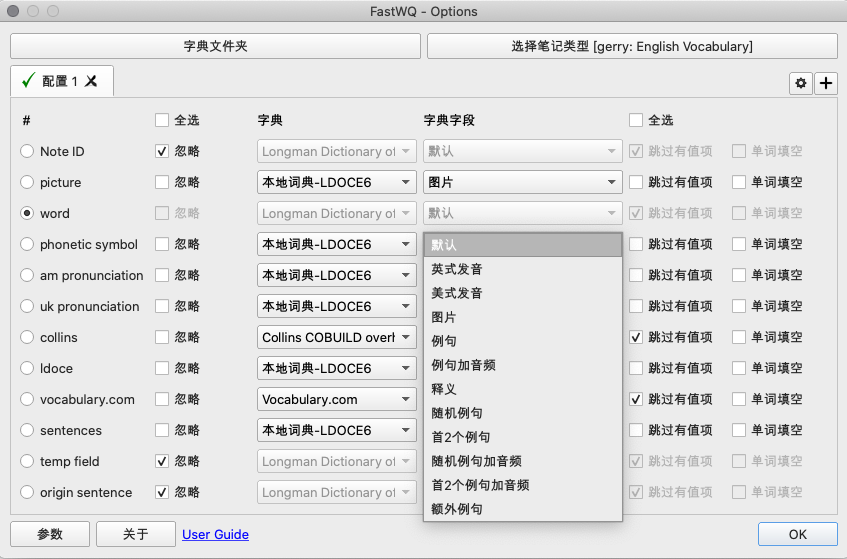Image resolution: width=847 pixels, height=559 pixels.
Task: Confirm with the OK button
Action: 797,534
